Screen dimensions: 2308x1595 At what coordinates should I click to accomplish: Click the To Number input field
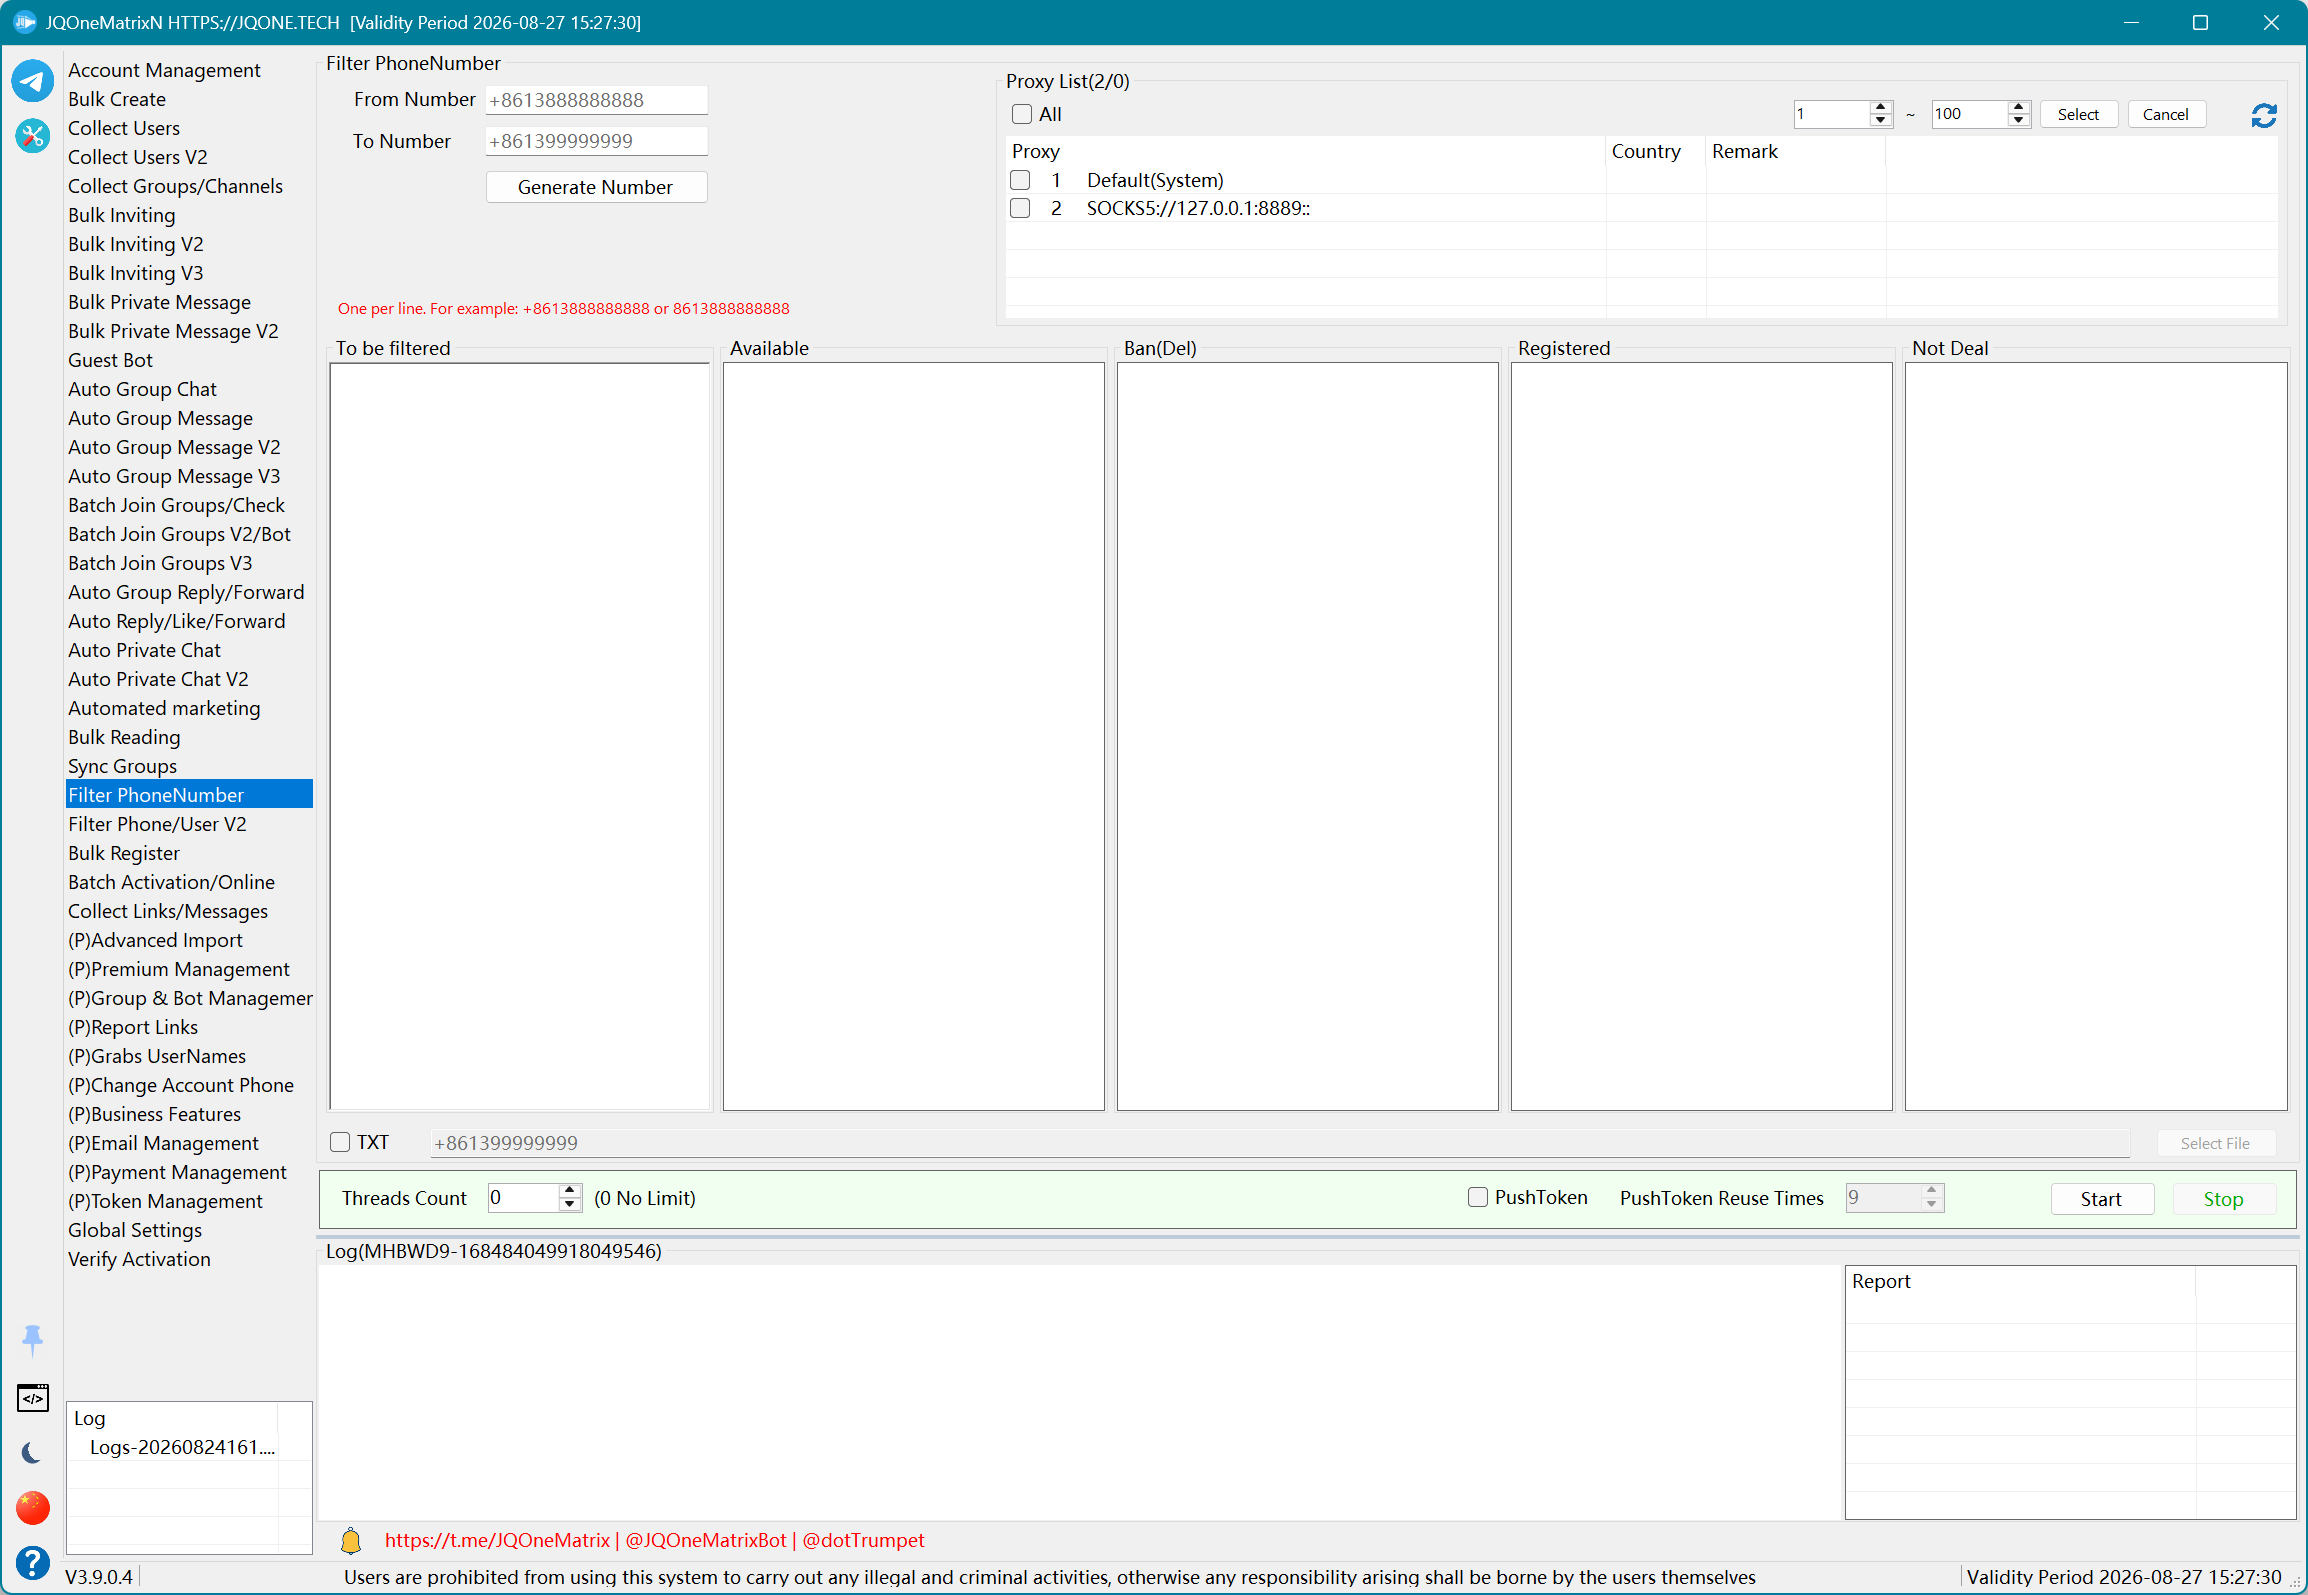pyautogui.click(x=596, y=141)
